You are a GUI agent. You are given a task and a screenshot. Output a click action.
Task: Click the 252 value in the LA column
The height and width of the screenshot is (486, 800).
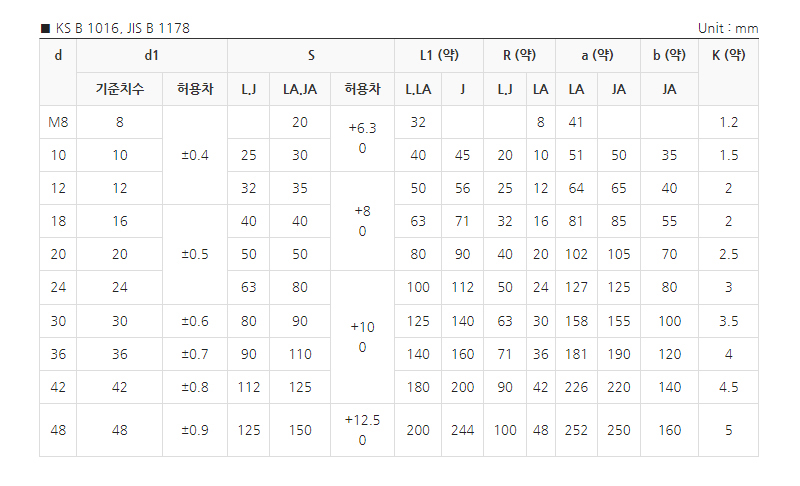(577, 430)
